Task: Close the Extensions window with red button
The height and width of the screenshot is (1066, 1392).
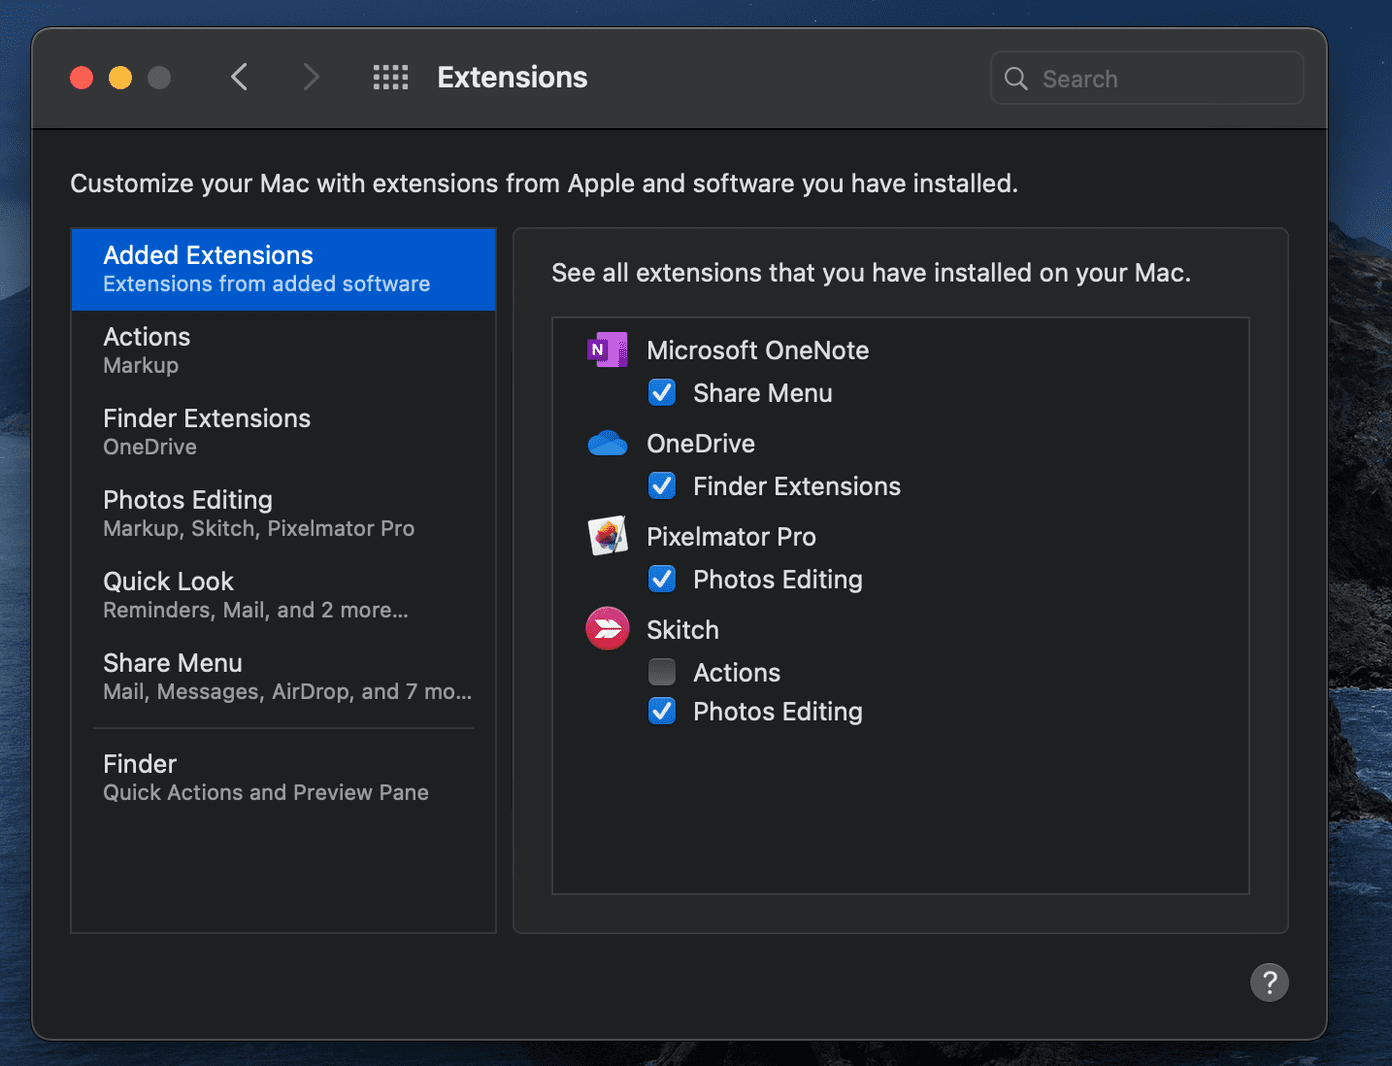Action: (x=82, y=78)
